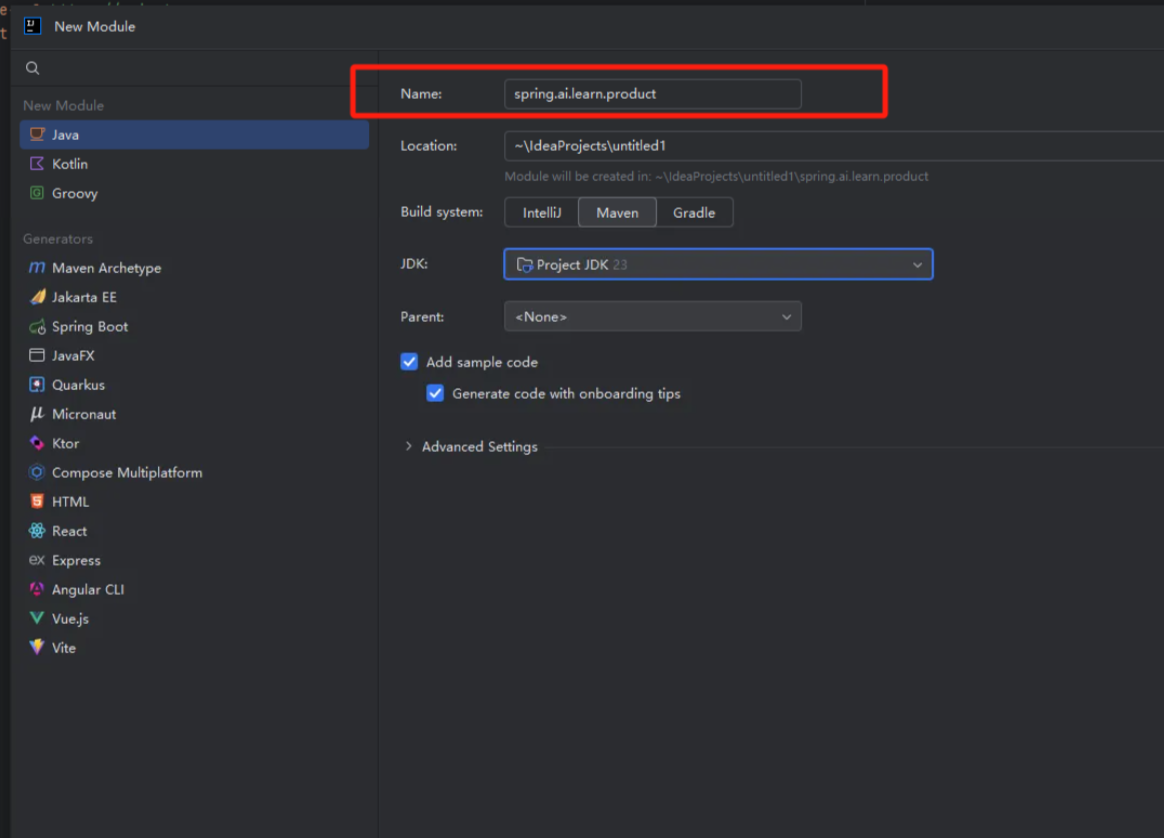Click the module Name input field
Image resolution: width=1164 pixels, height=838 pixels.
coord(653,94)
